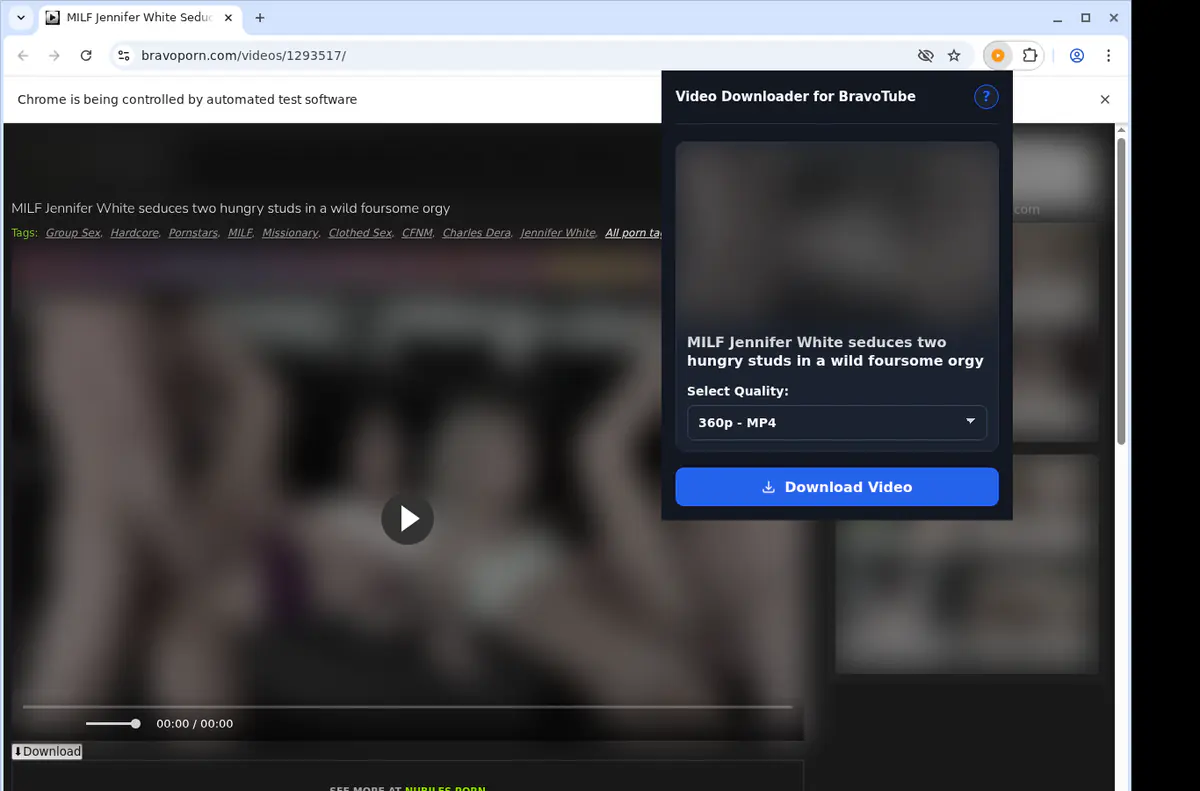
Task: Play the video with center play button
Action: (407, 518)
